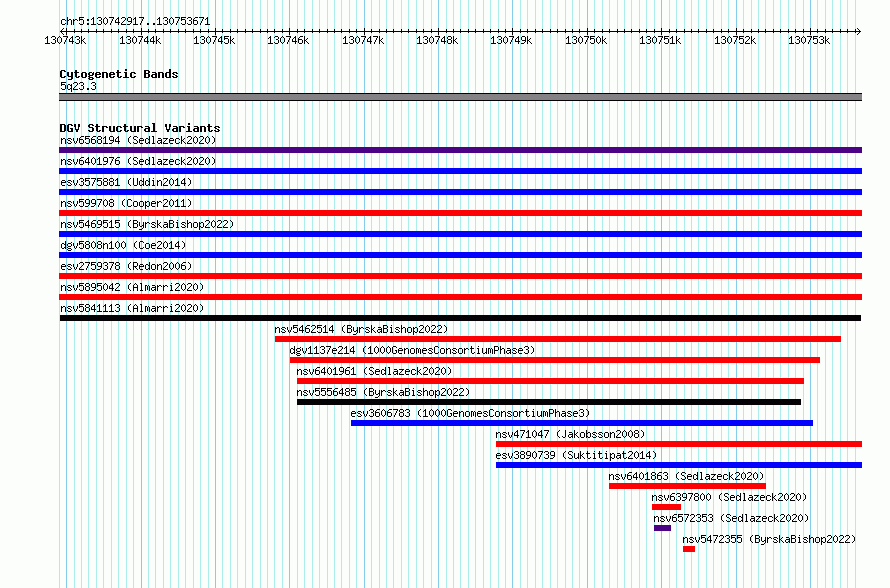Open esv3606783 (1000GenomesConsortiumPhase3) label

(x=471, y=413)
